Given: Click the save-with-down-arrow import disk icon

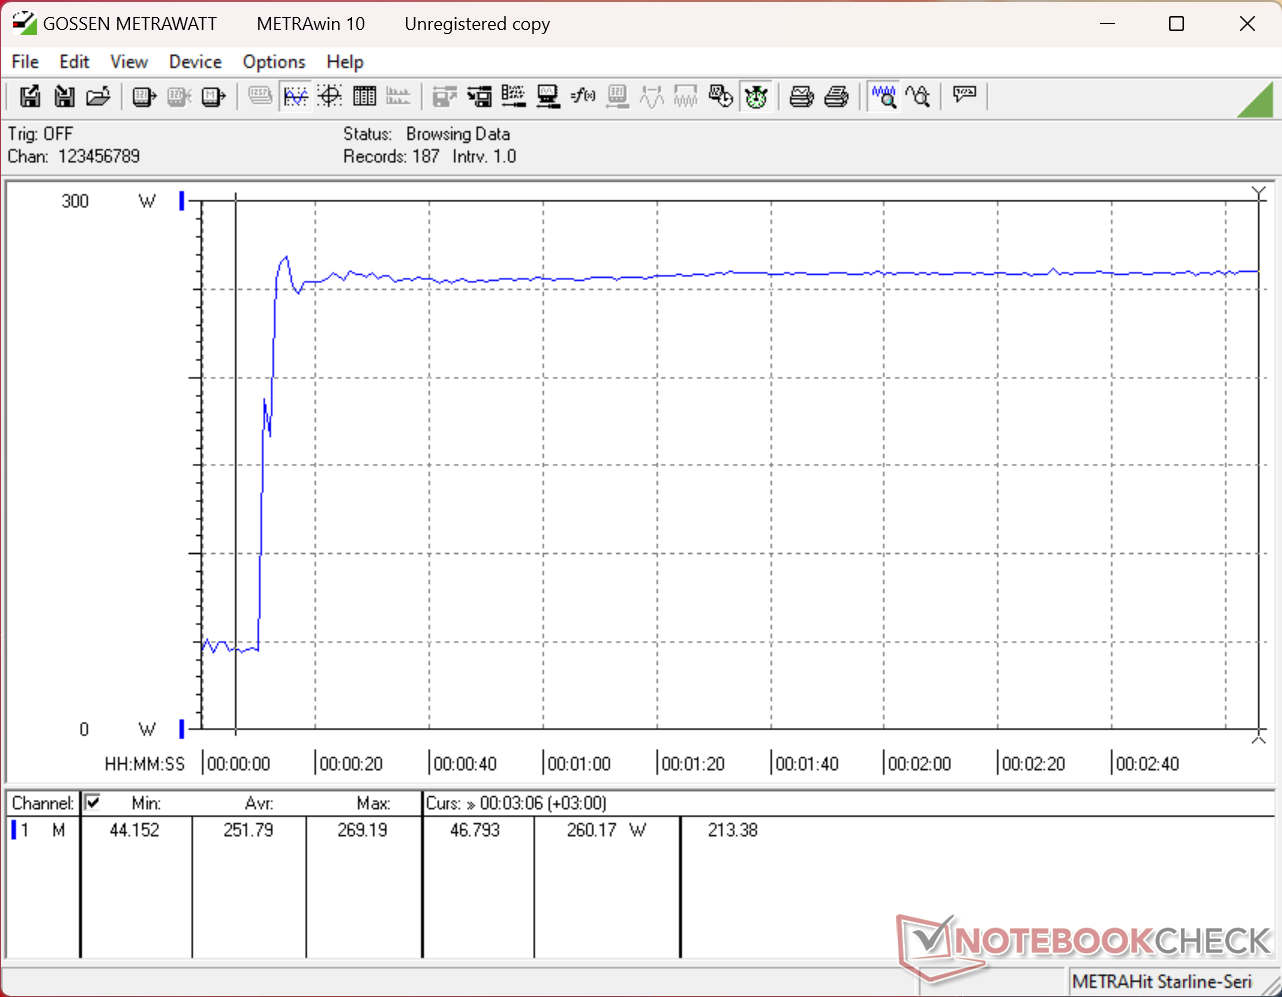Looking at the screenshot, I should click(64, 96).
